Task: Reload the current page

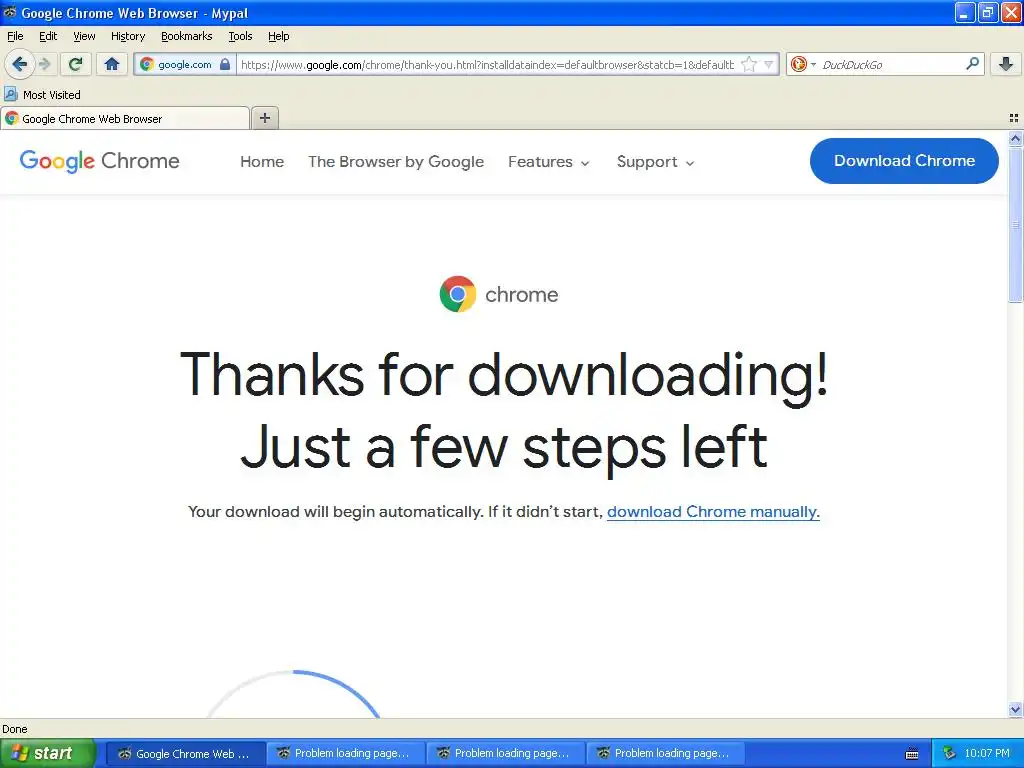Action: (x=76, y=64)
